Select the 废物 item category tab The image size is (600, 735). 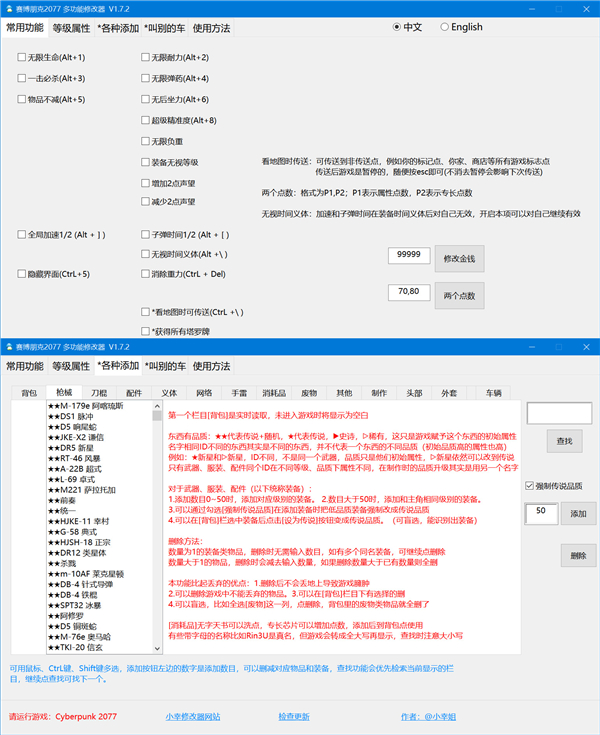[309, 393]
